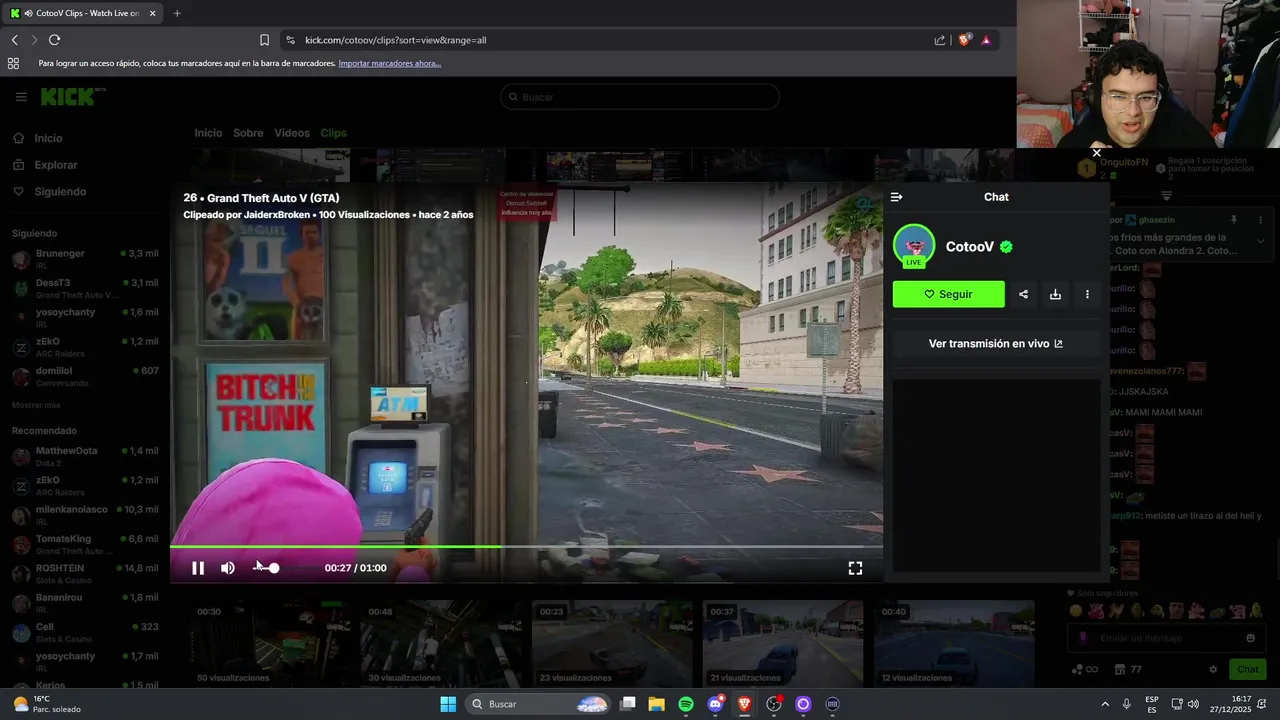Open the Kick hamburger menu
This screenshot has width=1280, height=720.
(21, 97)
